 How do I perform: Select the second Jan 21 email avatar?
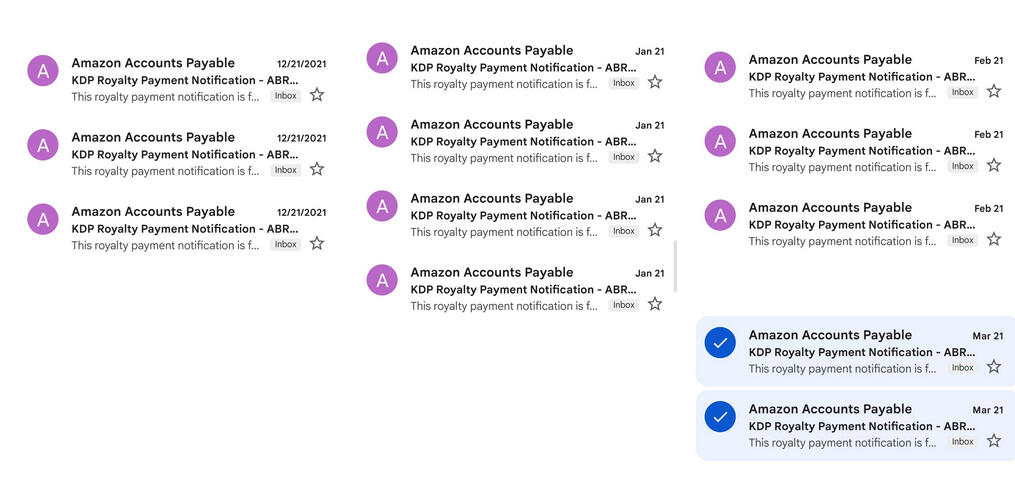[x=382, y=132]
